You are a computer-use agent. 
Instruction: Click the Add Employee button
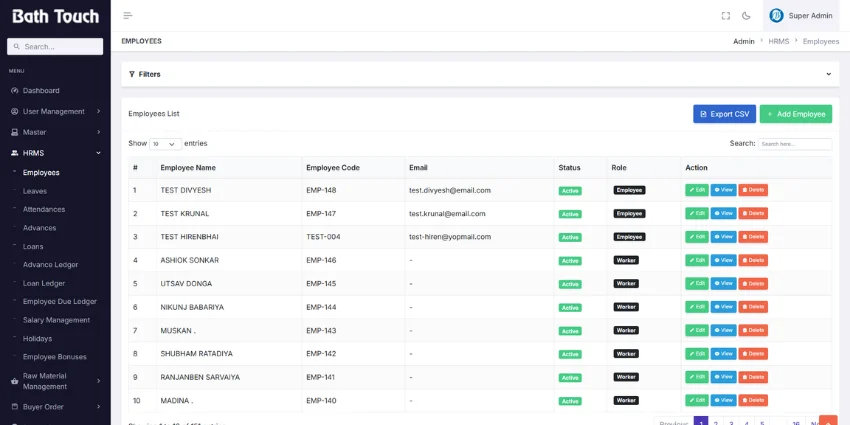[796, 114]
